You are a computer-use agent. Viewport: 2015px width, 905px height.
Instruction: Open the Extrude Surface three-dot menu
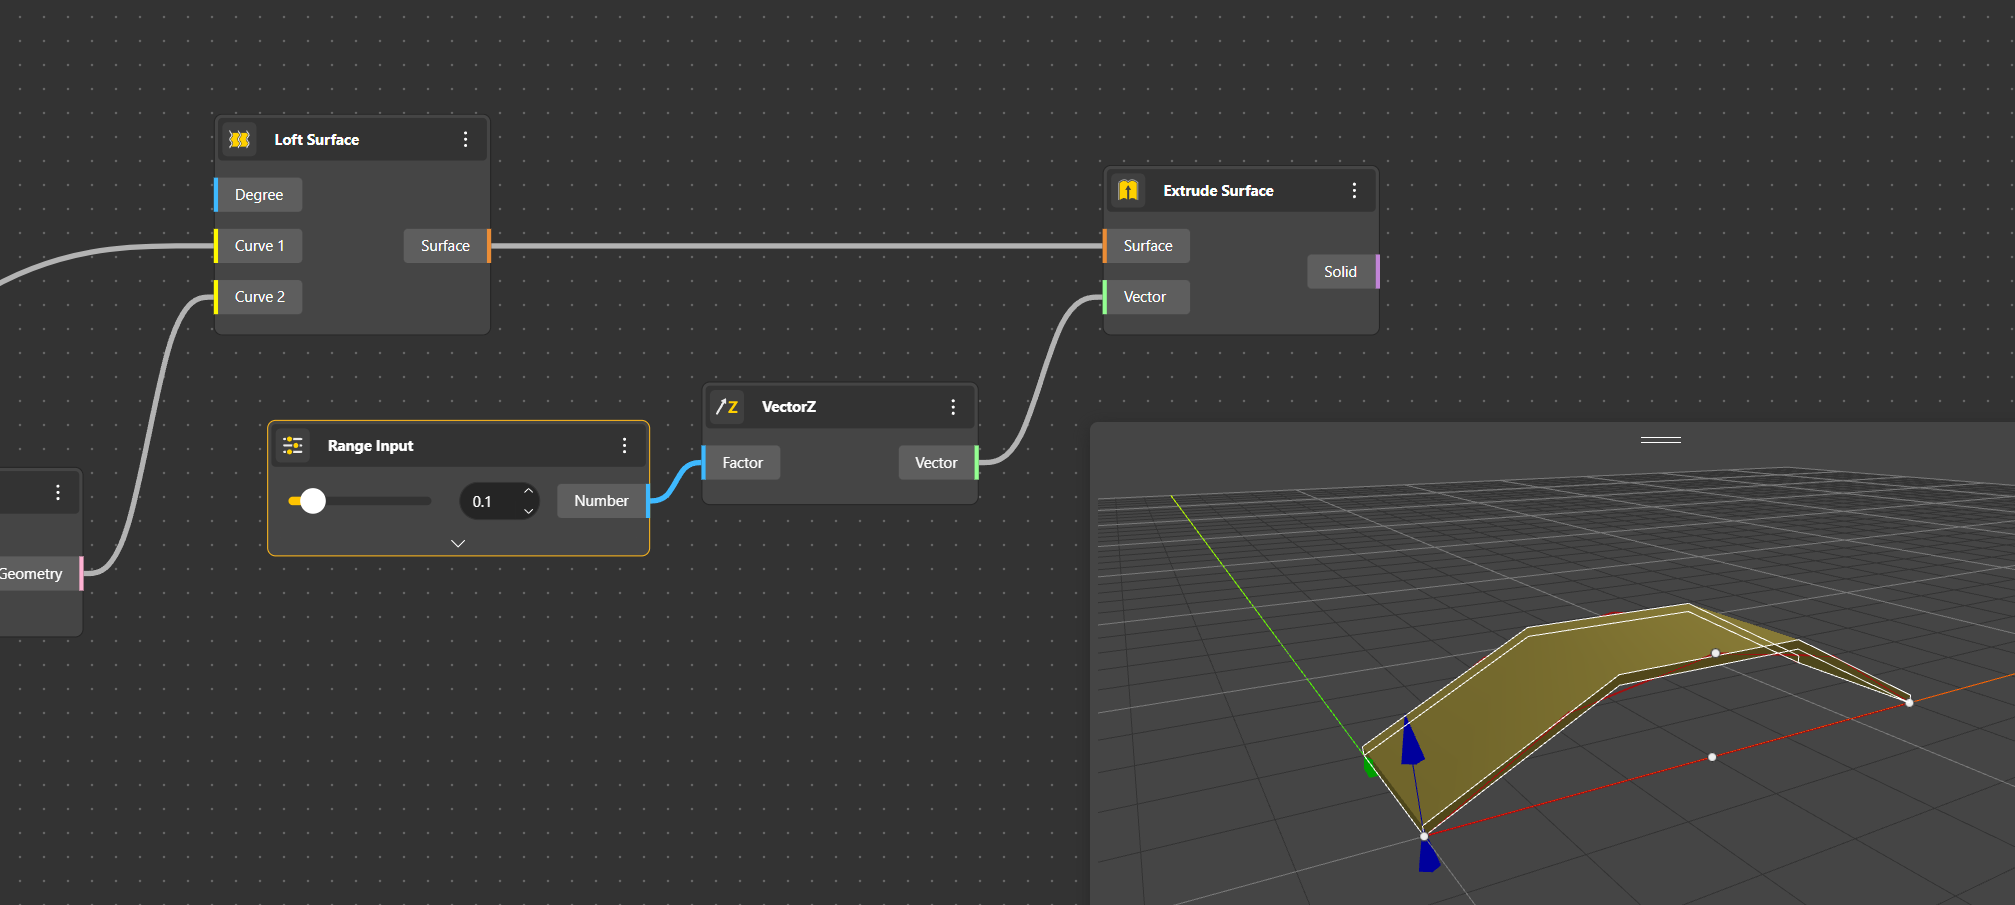coord(1354,190)
